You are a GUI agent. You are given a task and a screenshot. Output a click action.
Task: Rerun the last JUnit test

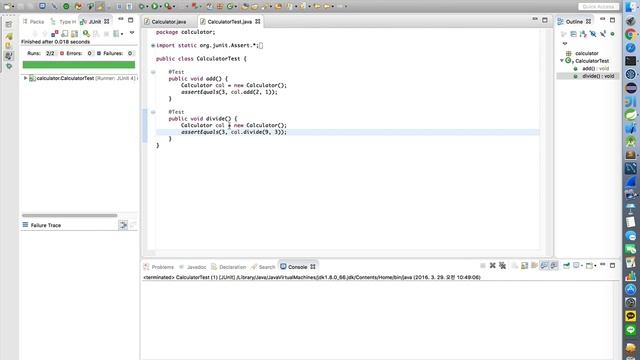[x=87, y=33]
